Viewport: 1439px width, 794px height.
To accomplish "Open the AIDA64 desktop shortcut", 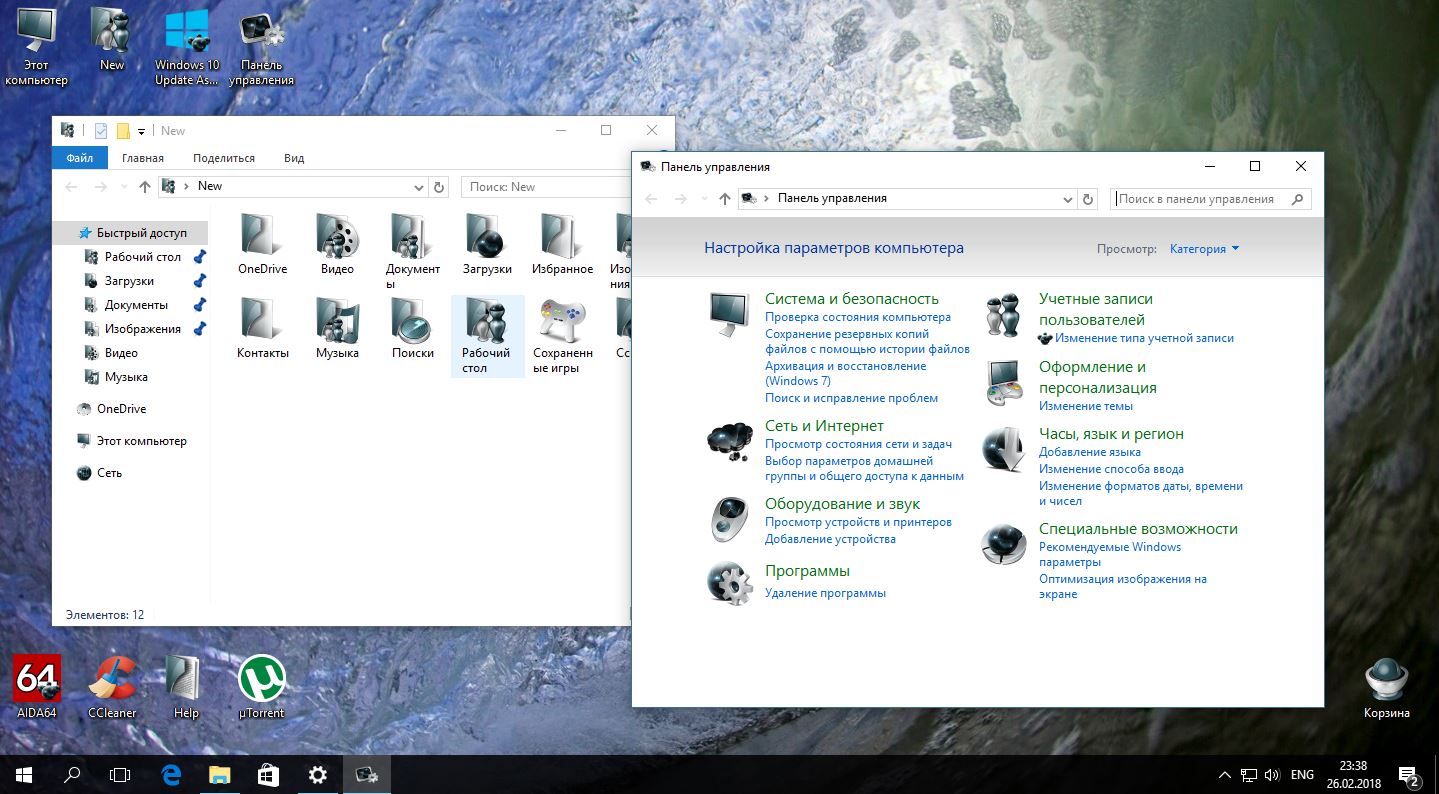I will (x=37, y=680).
